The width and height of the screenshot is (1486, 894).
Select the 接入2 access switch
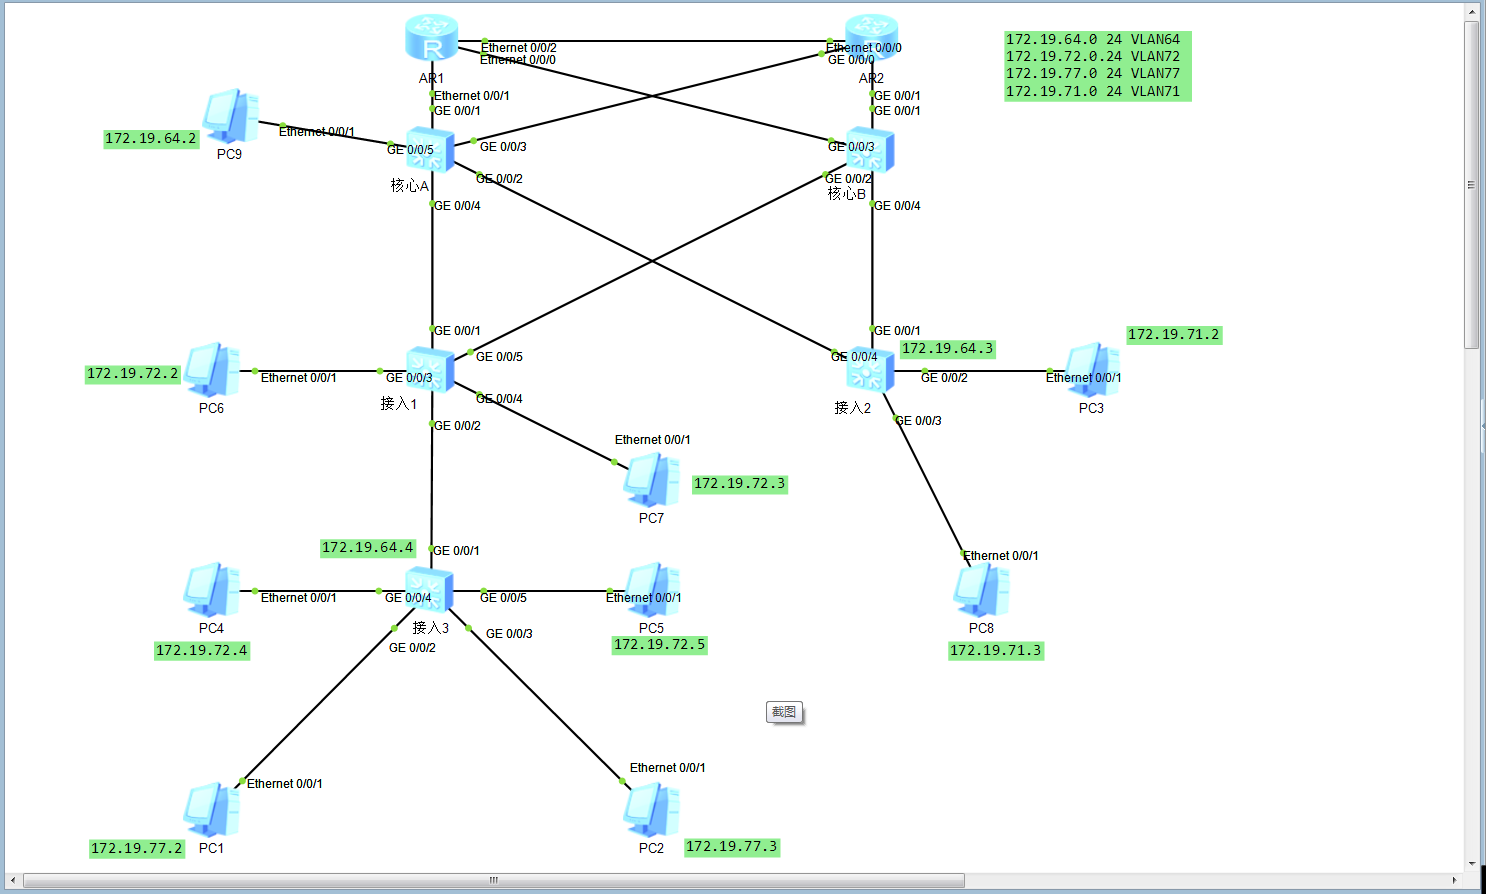tap(871, 370)
